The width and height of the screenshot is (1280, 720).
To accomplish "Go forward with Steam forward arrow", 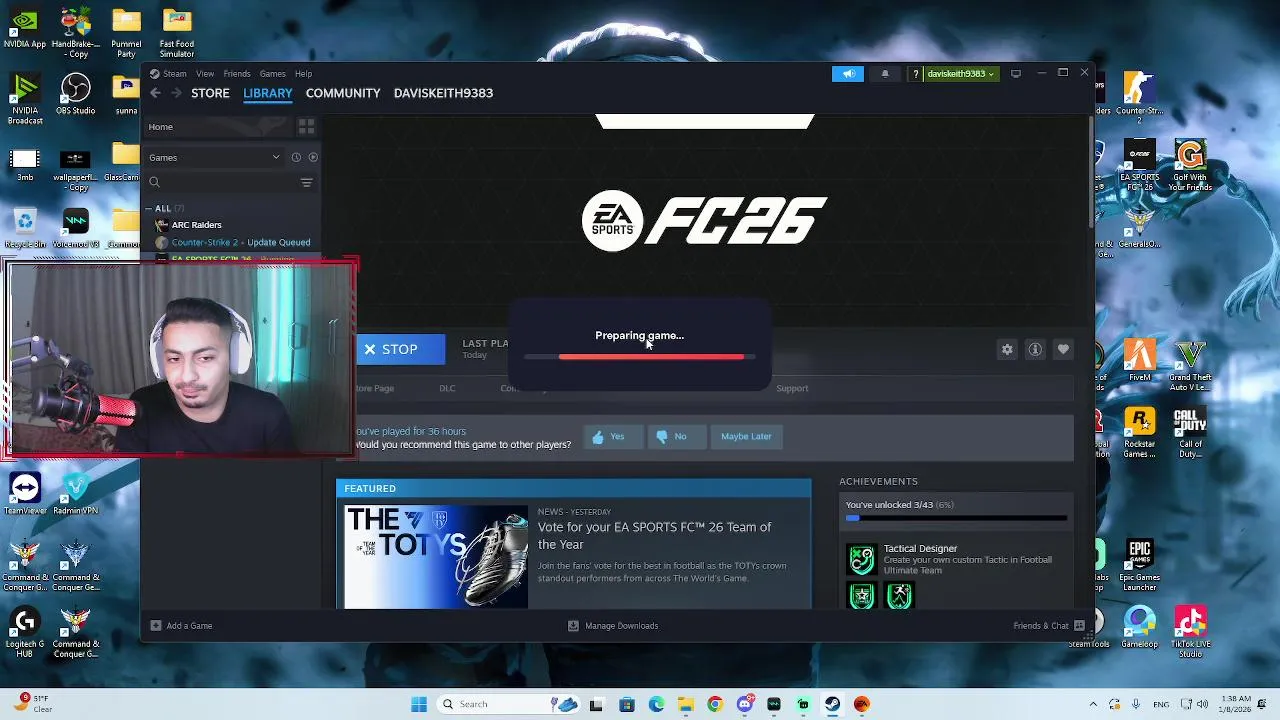I will pos(176,93).
